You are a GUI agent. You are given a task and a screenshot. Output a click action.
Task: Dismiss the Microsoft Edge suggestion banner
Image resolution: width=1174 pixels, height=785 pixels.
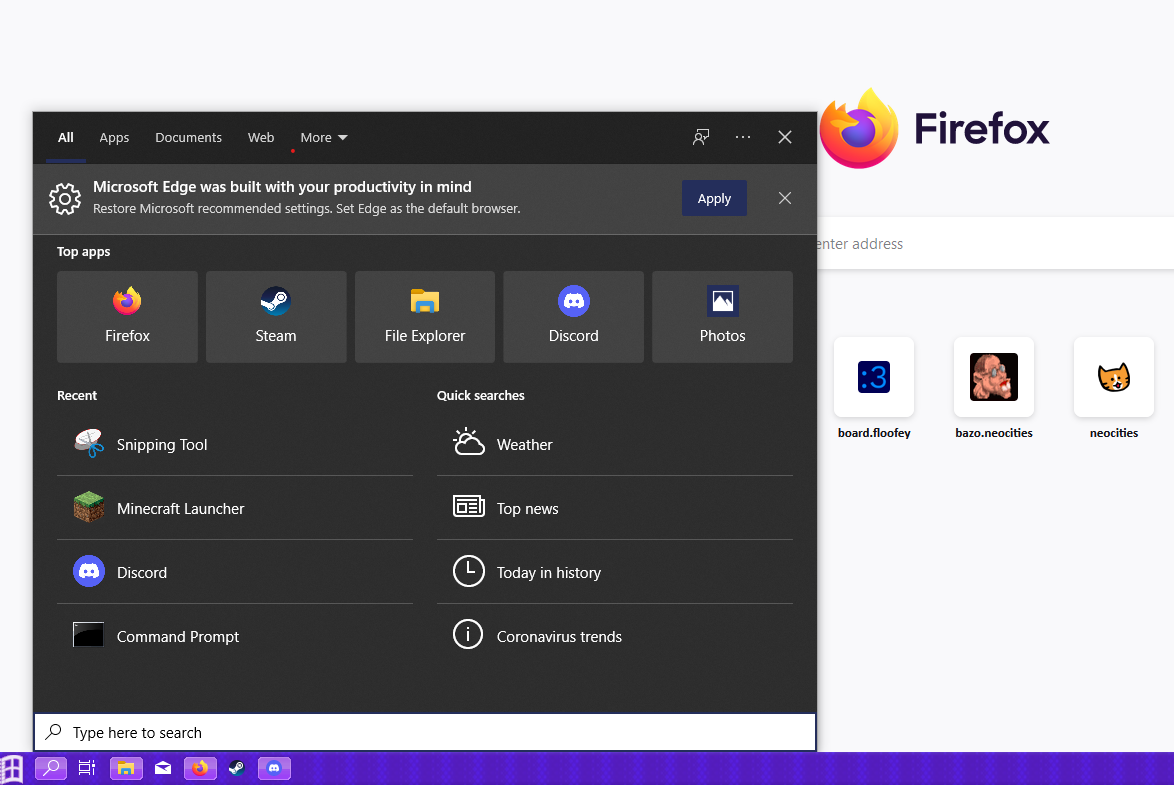[785, 198]
